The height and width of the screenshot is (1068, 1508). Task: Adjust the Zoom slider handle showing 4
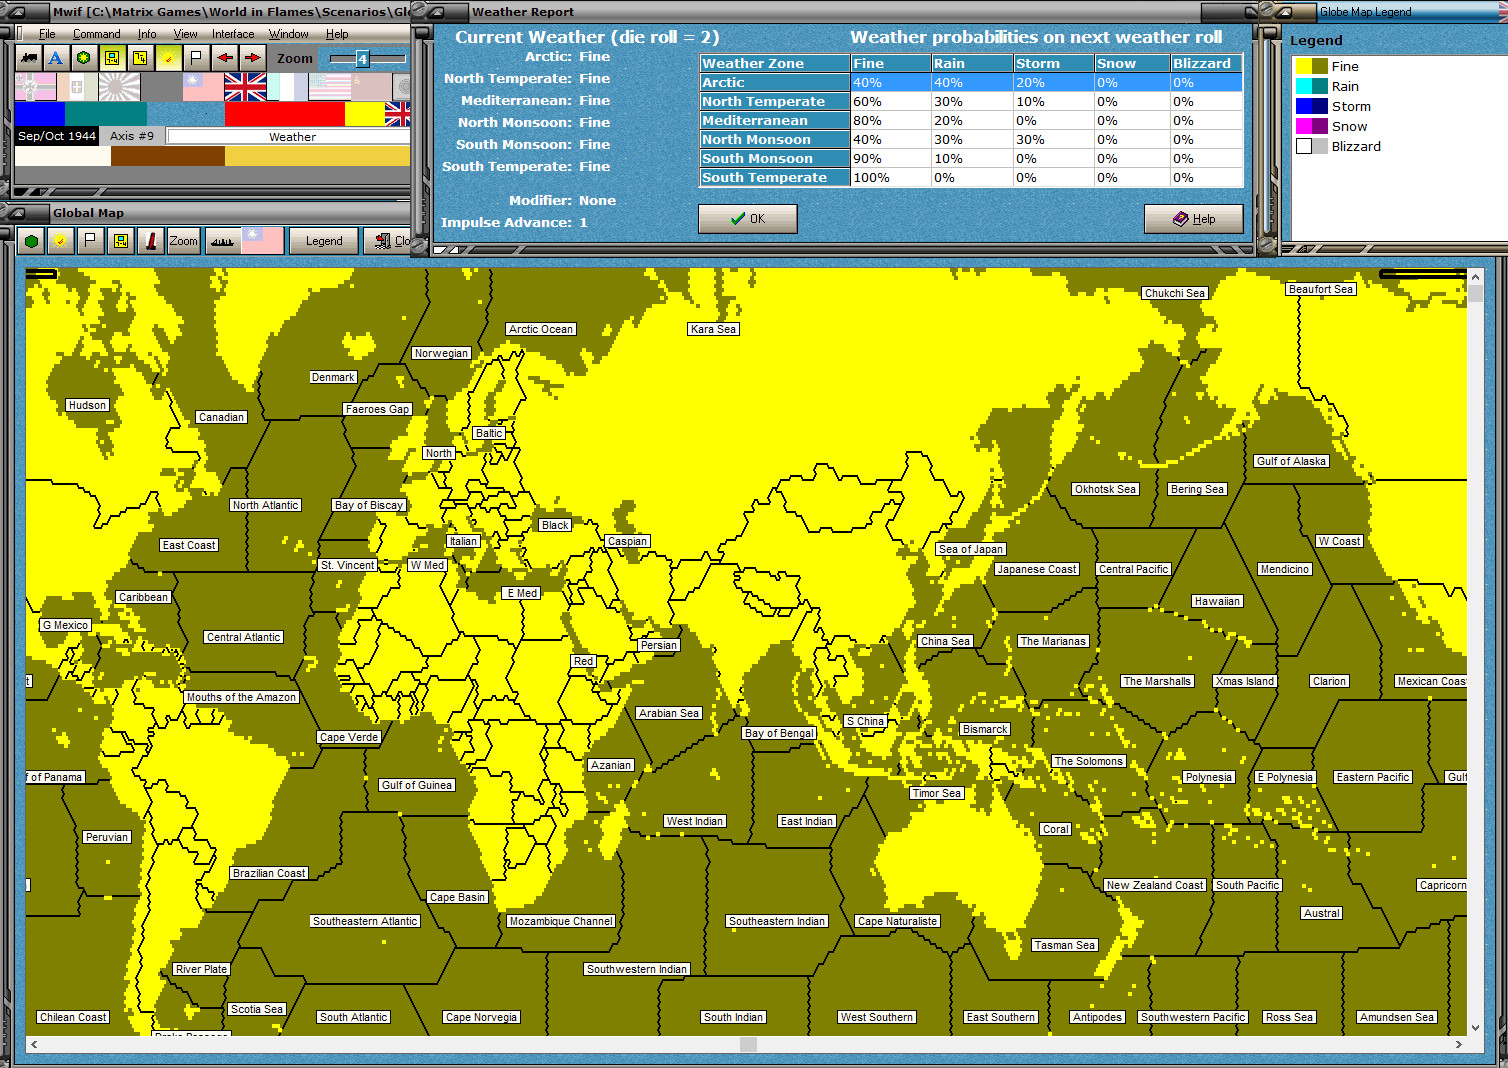(362, 59)
